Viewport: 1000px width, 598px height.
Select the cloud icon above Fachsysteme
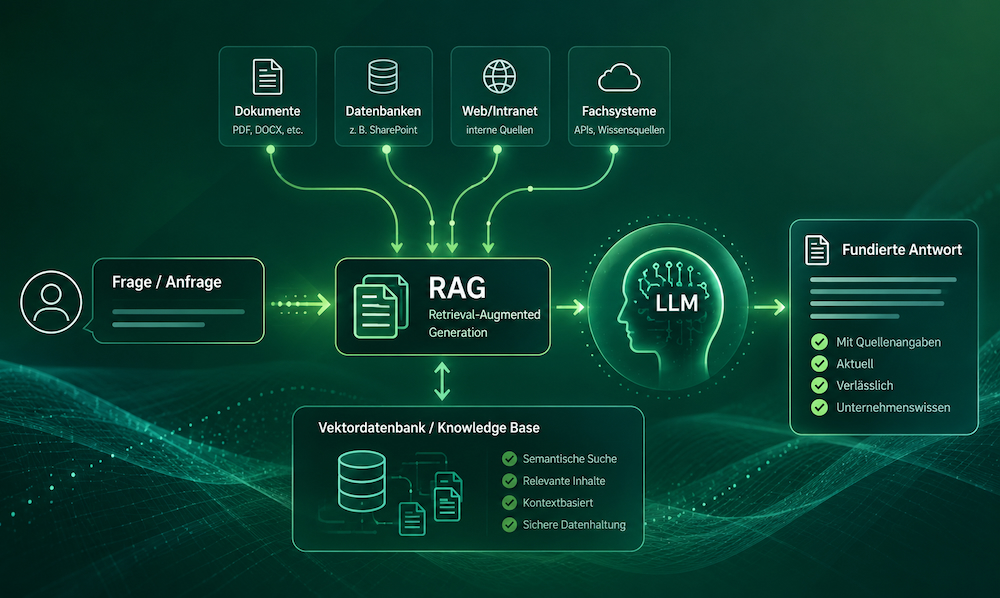619,78
